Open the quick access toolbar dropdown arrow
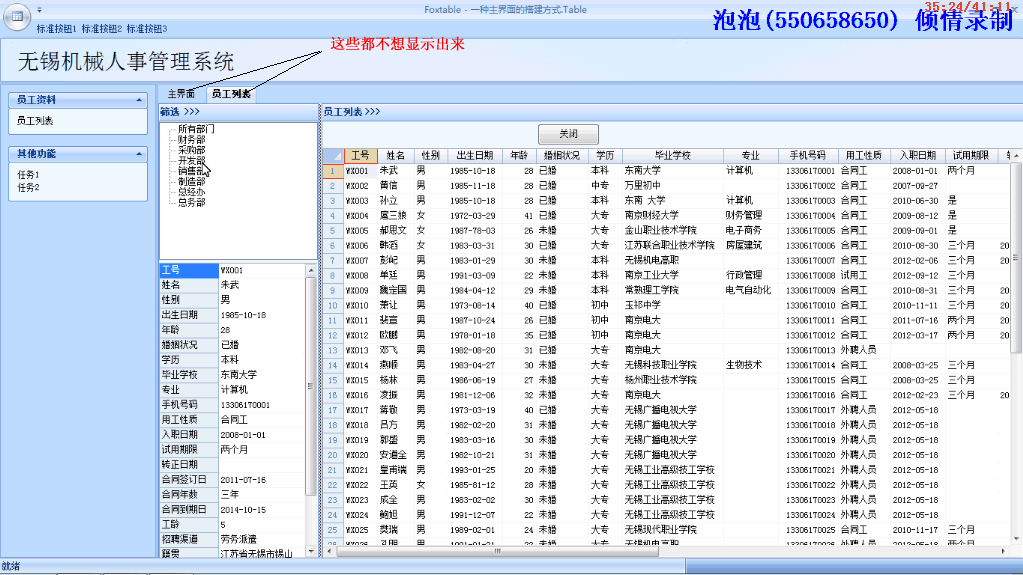This screenshot has width=1023, height=575. click(39, 10)
